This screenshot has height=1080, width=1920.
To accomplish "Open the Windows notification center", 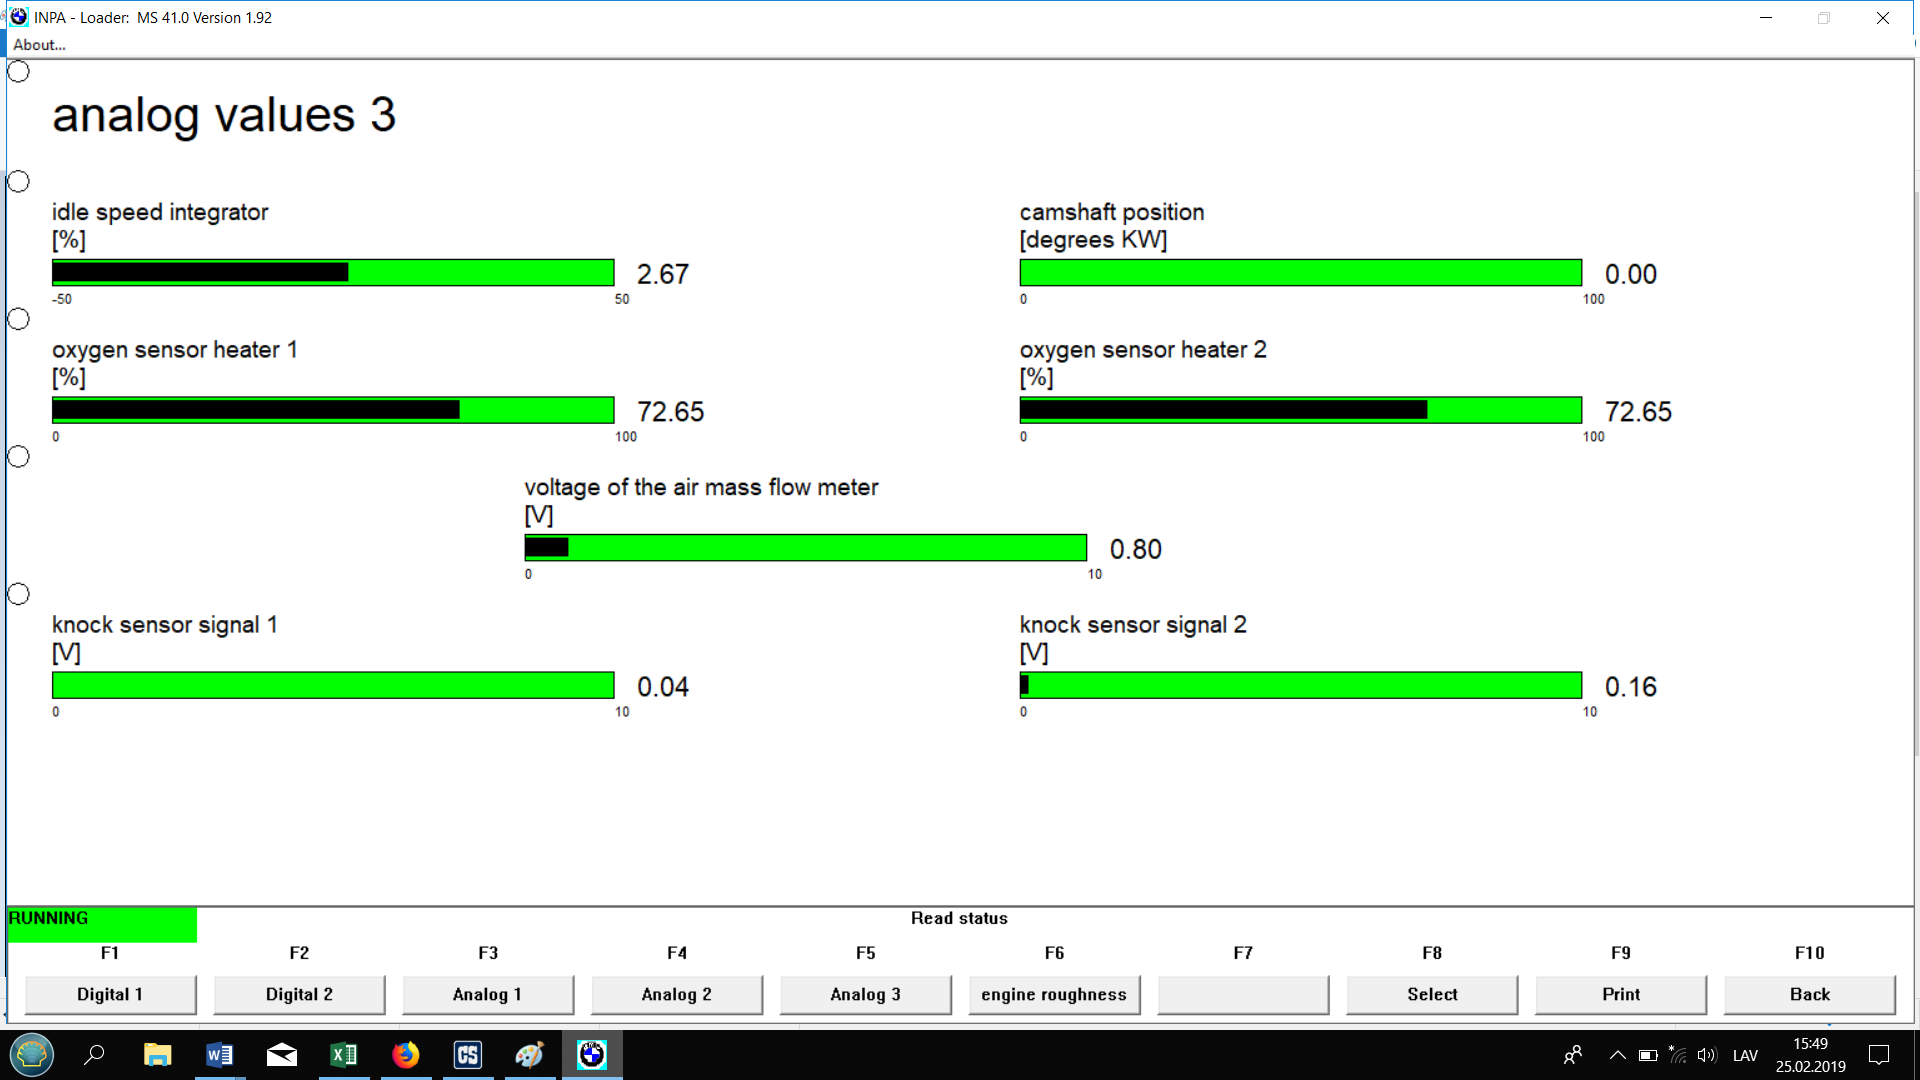I will [1879, 1055].
